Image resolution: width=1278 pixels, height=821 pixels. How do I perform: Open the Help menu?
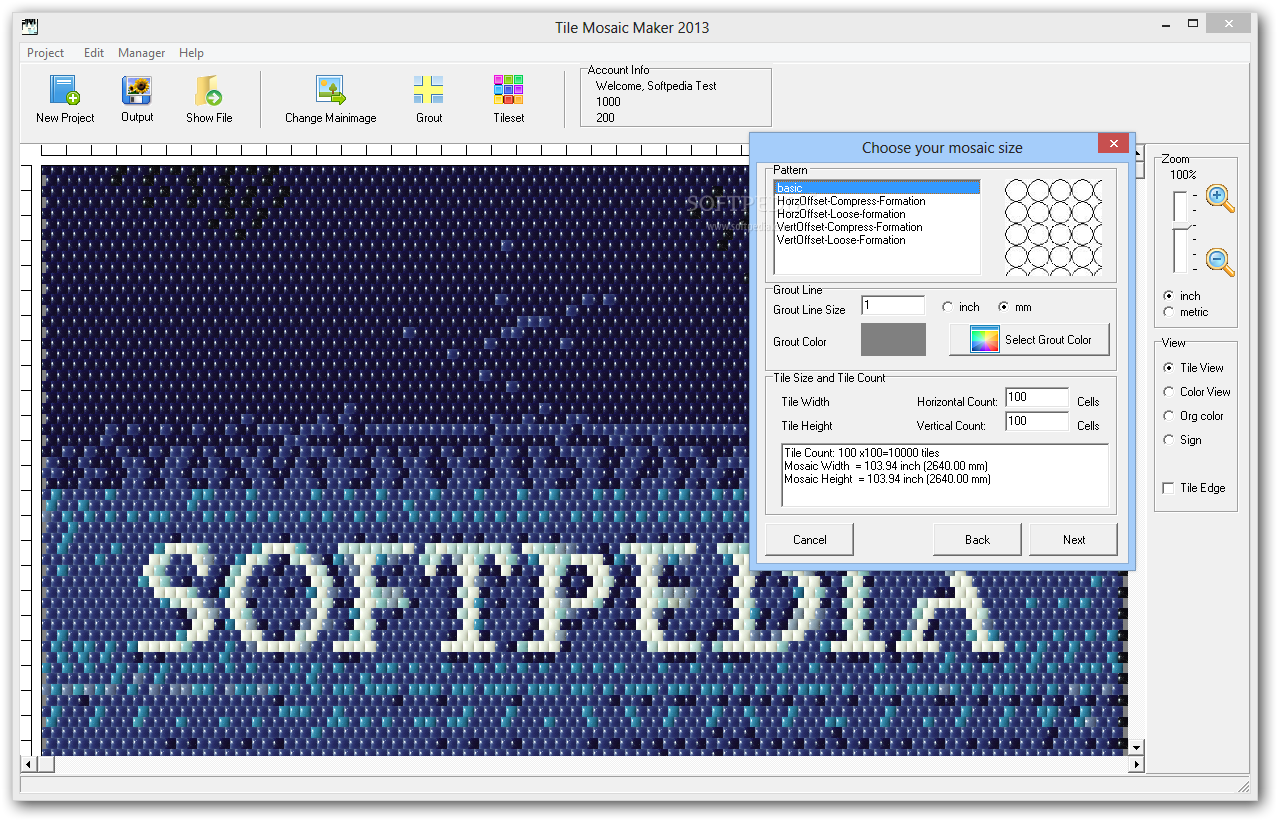pos(191,53)
